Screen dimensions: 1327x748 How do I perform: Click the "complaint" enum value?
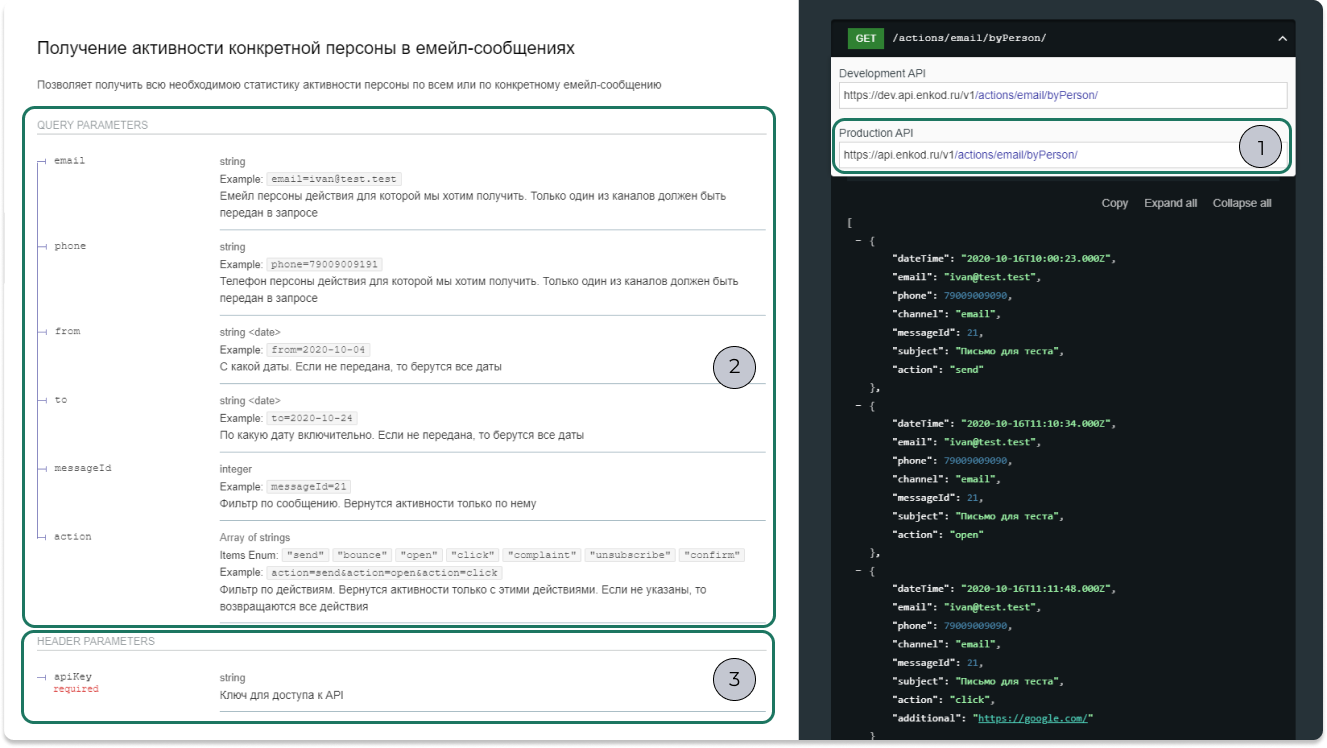coord(542,555)
